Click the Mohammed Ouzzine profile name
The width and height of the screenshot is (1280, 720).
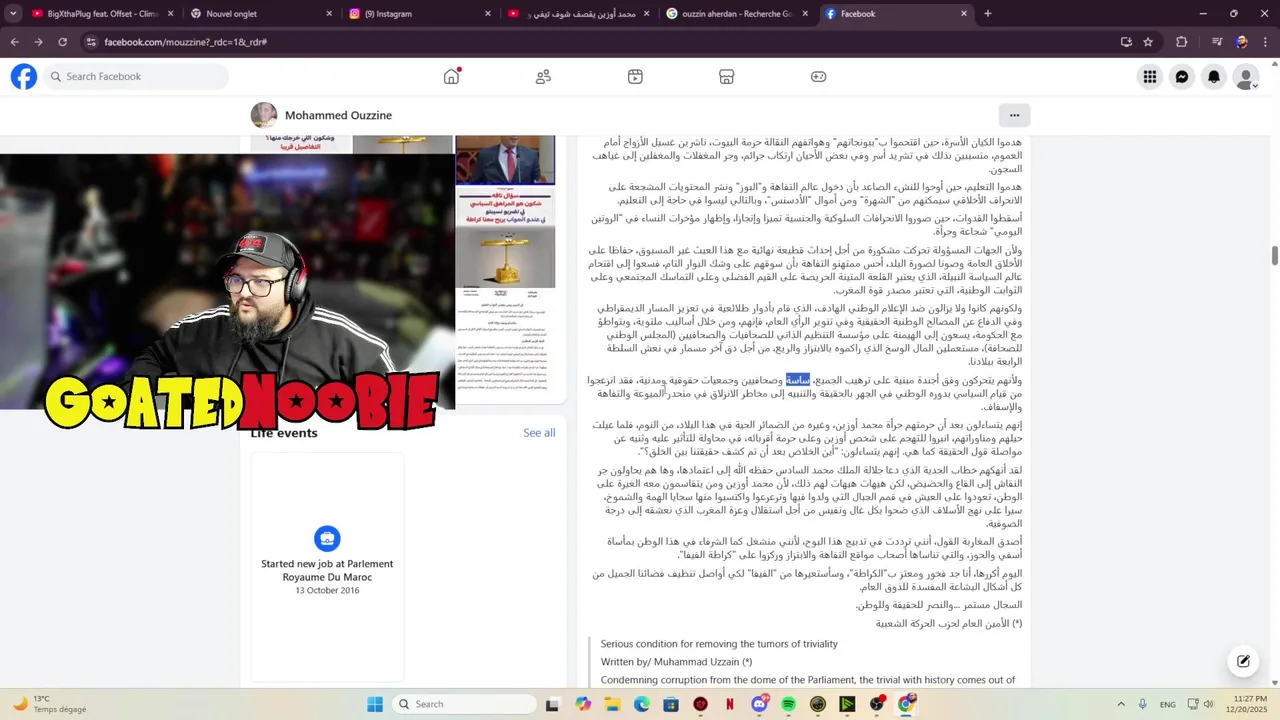tap(338, 115)
